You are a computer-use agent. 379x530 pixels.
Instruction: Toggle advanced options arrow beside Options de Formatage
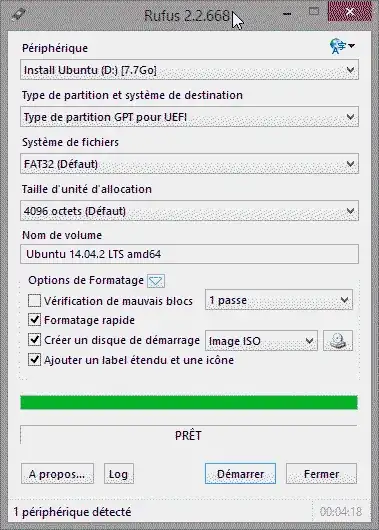[x=156, y=281]
